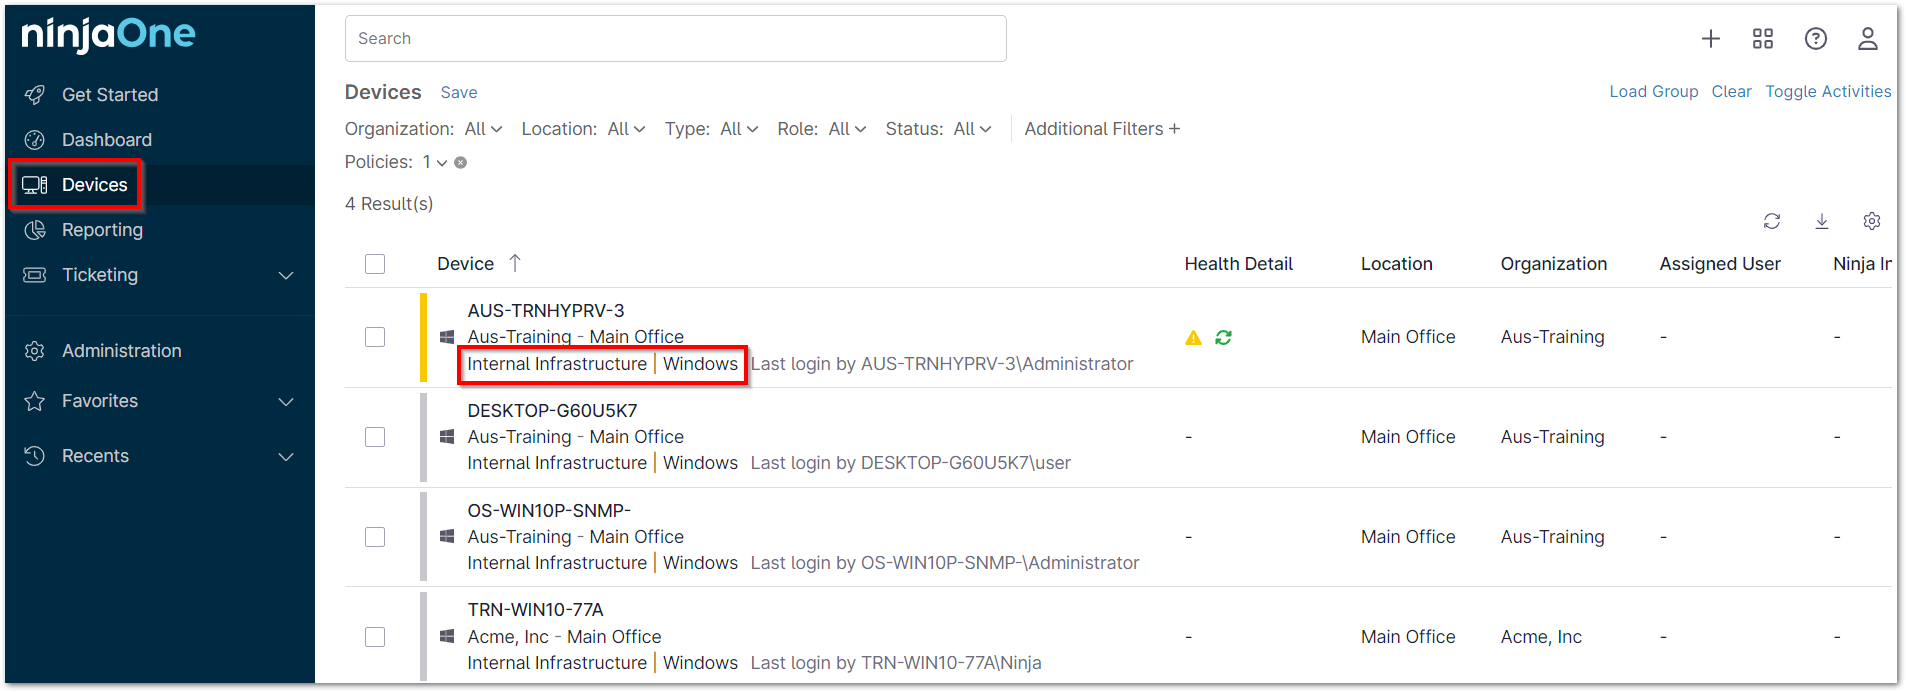Click the plus add-new icon in top bar
Image resolution: width=1906 pixels, height=692 pixels.
[1711, 39]
